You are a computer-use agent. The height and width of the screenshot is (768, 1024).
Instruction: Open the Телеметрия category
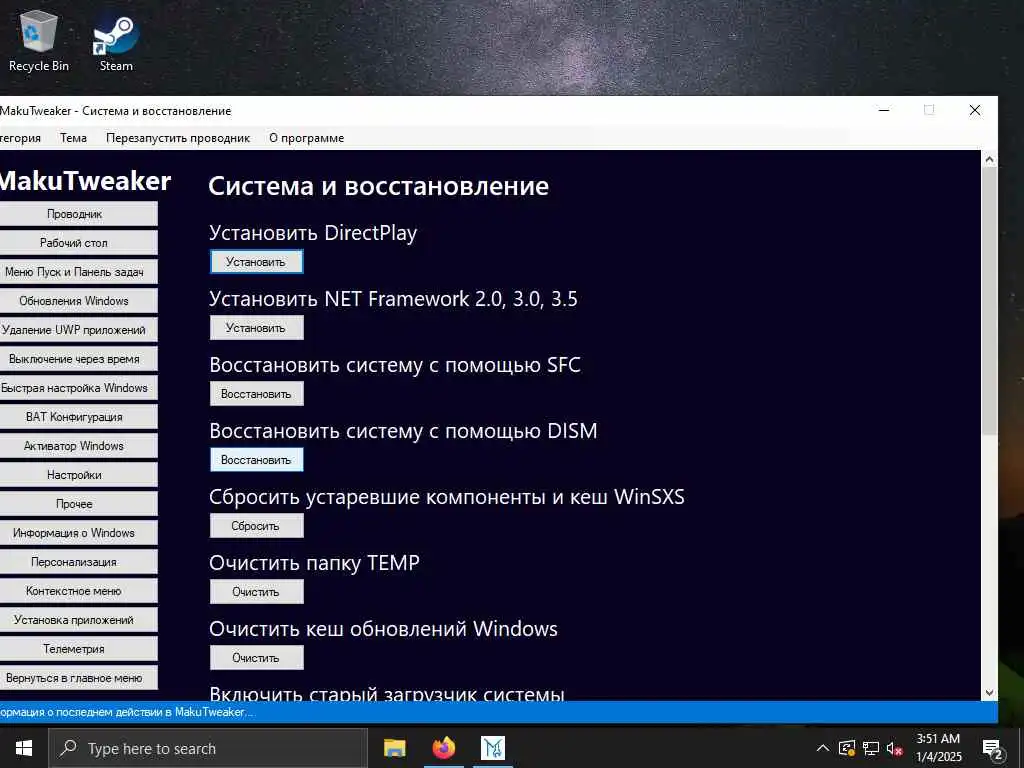78,648
